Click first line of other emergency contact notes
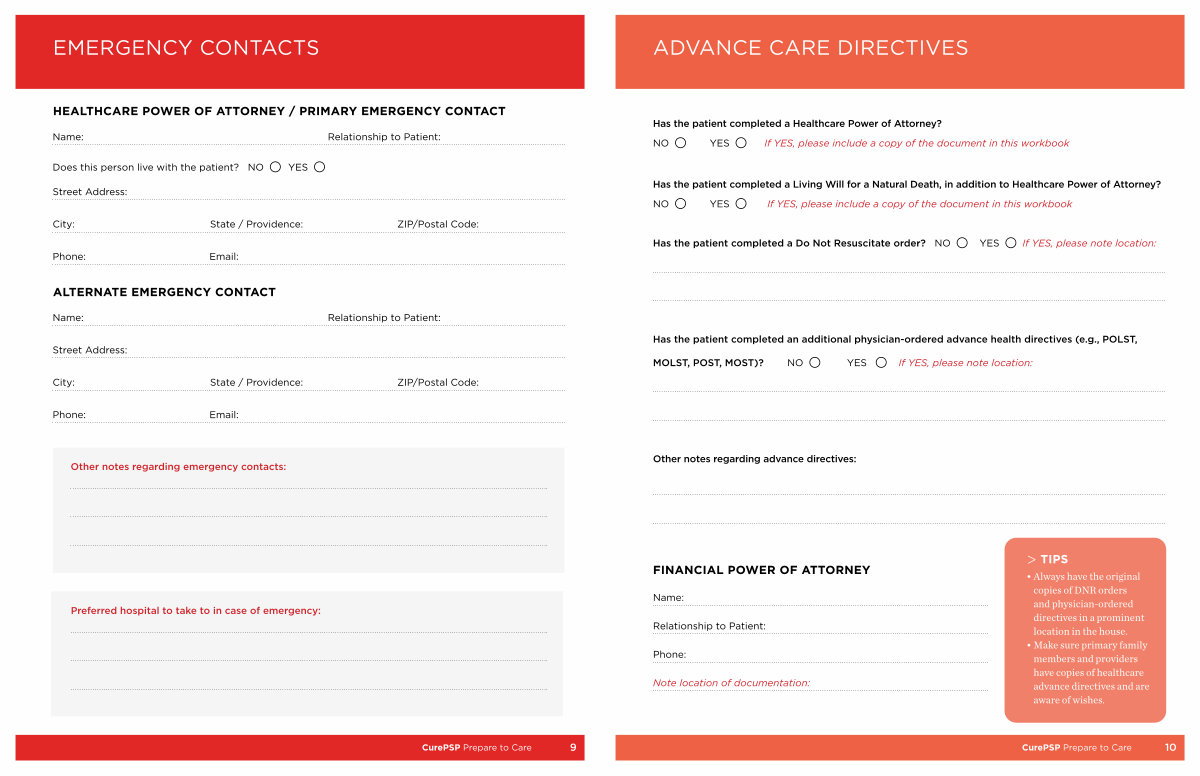 point(308,483)
